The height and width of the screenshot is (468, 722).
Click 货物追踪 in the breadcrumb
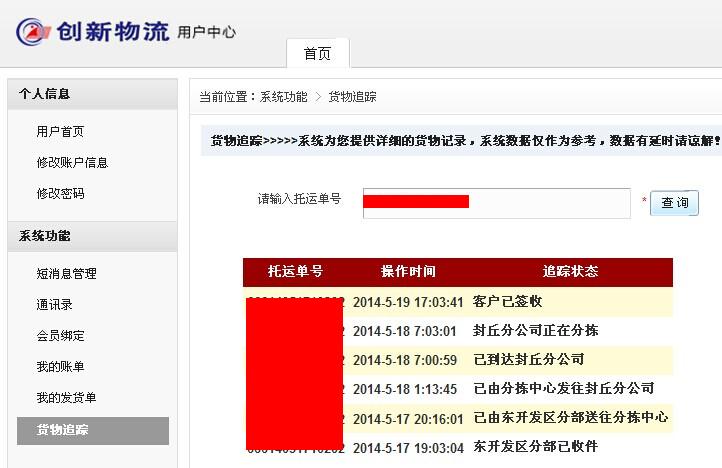[352, 97]
